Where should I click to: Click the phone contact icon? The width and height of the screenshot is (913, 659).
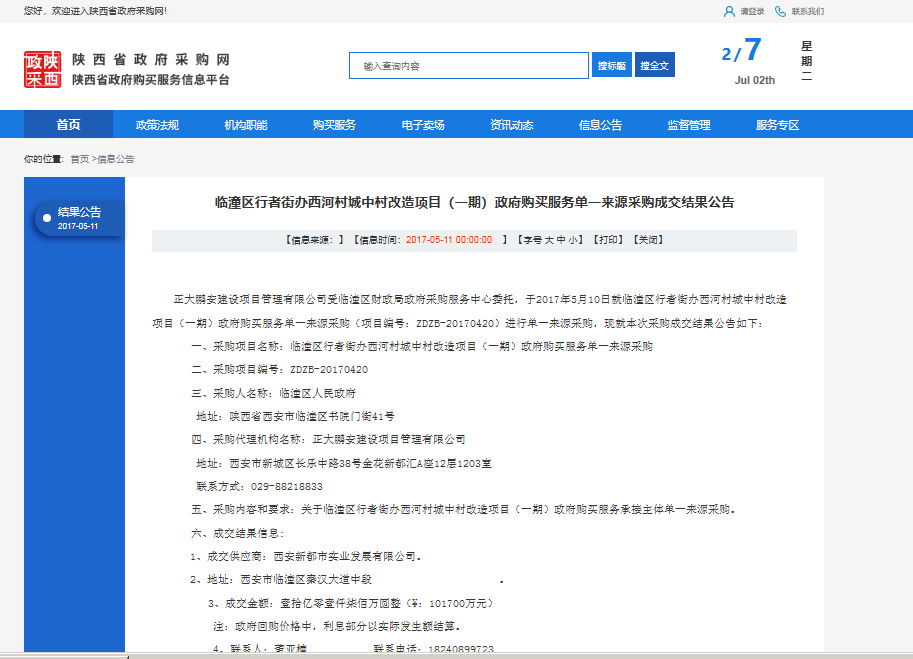(780, 11)
